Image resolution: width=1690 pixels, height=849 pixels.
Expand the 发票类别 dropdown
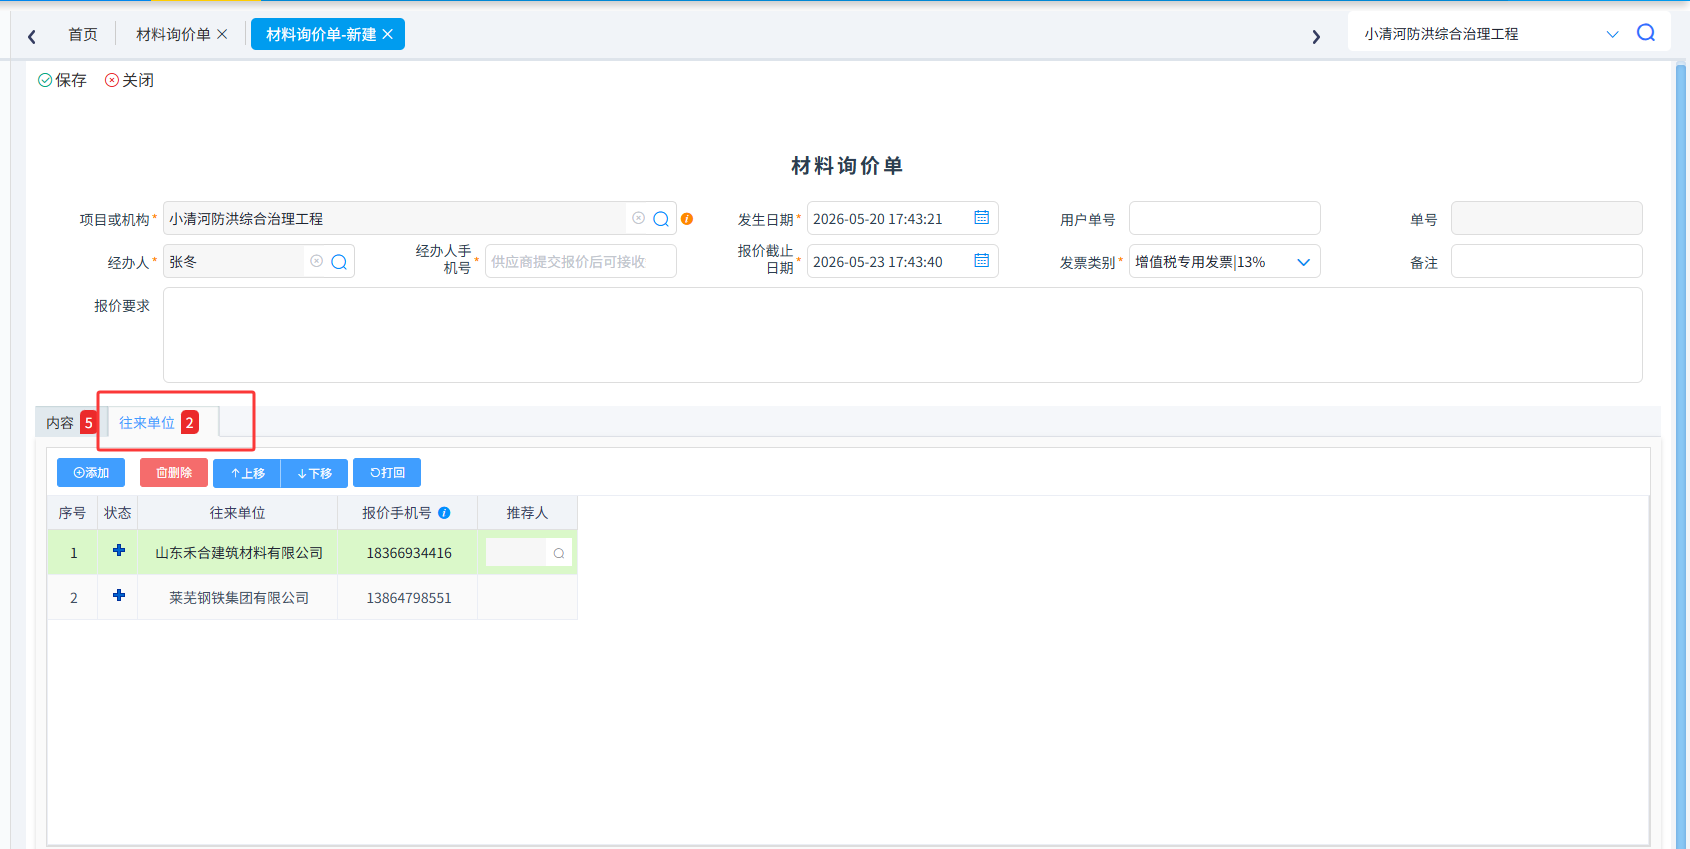pyautogui.click(x=1303, y=262)
